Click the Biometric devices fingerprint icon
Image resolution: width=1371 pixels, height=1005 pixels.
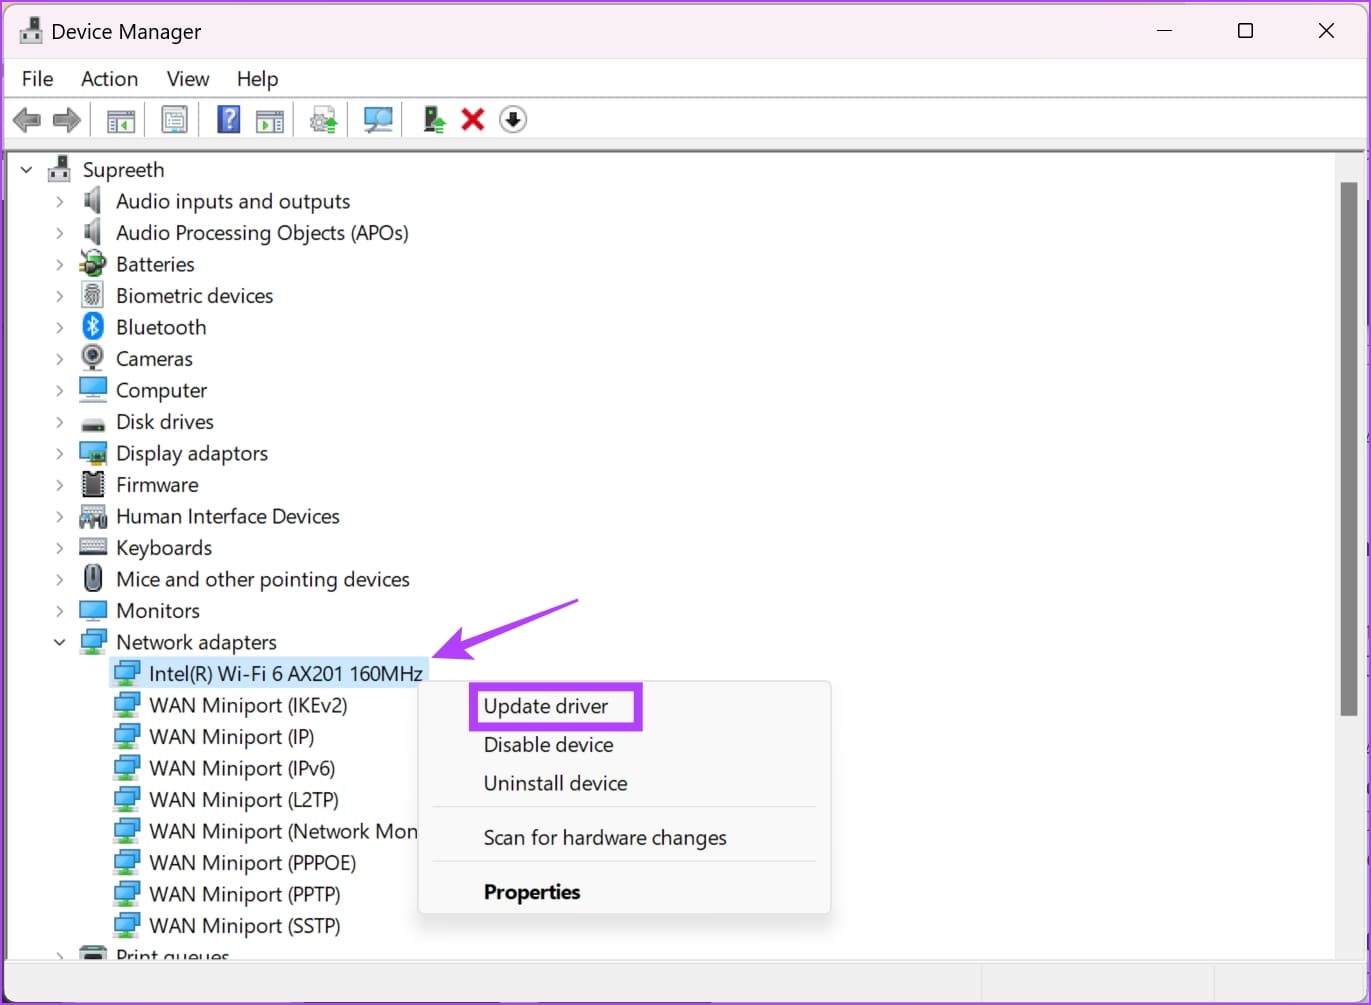click(x=93, y=295)
